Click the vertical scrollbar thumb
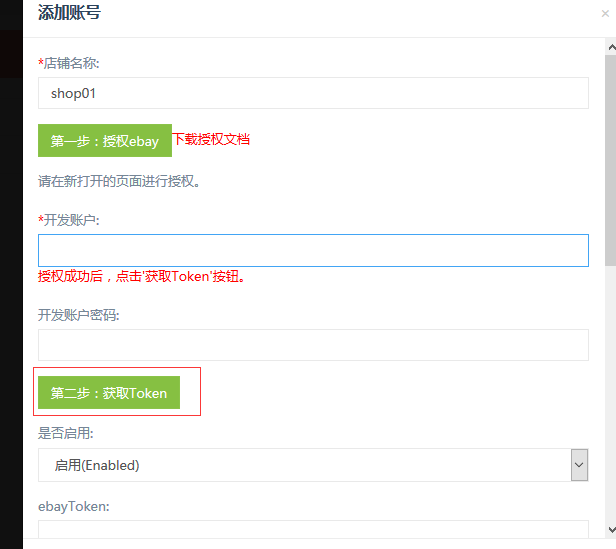 tap(610, 160)
